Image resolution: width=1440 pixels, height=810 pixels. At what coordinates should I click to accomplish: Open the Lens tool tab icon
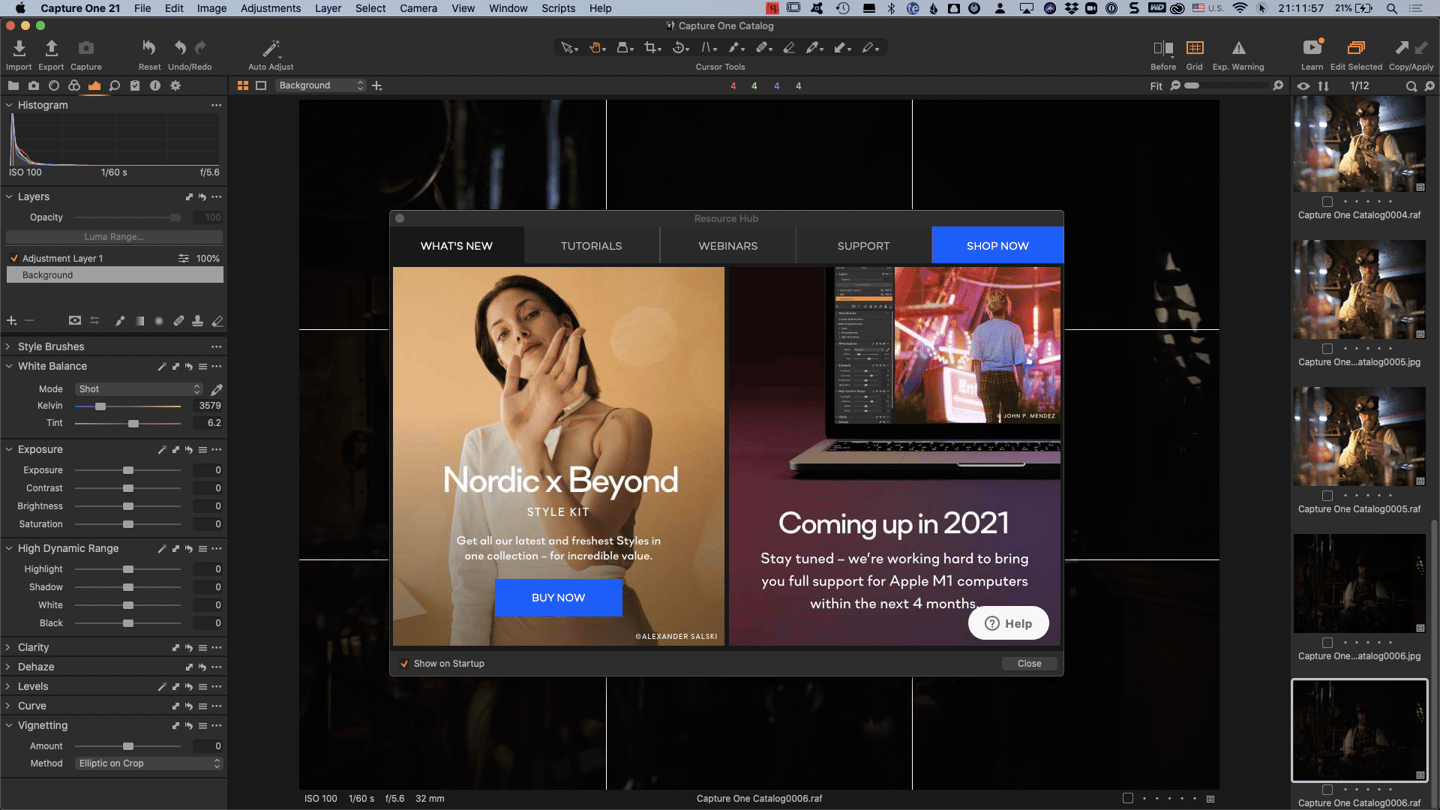coord(54,86)
